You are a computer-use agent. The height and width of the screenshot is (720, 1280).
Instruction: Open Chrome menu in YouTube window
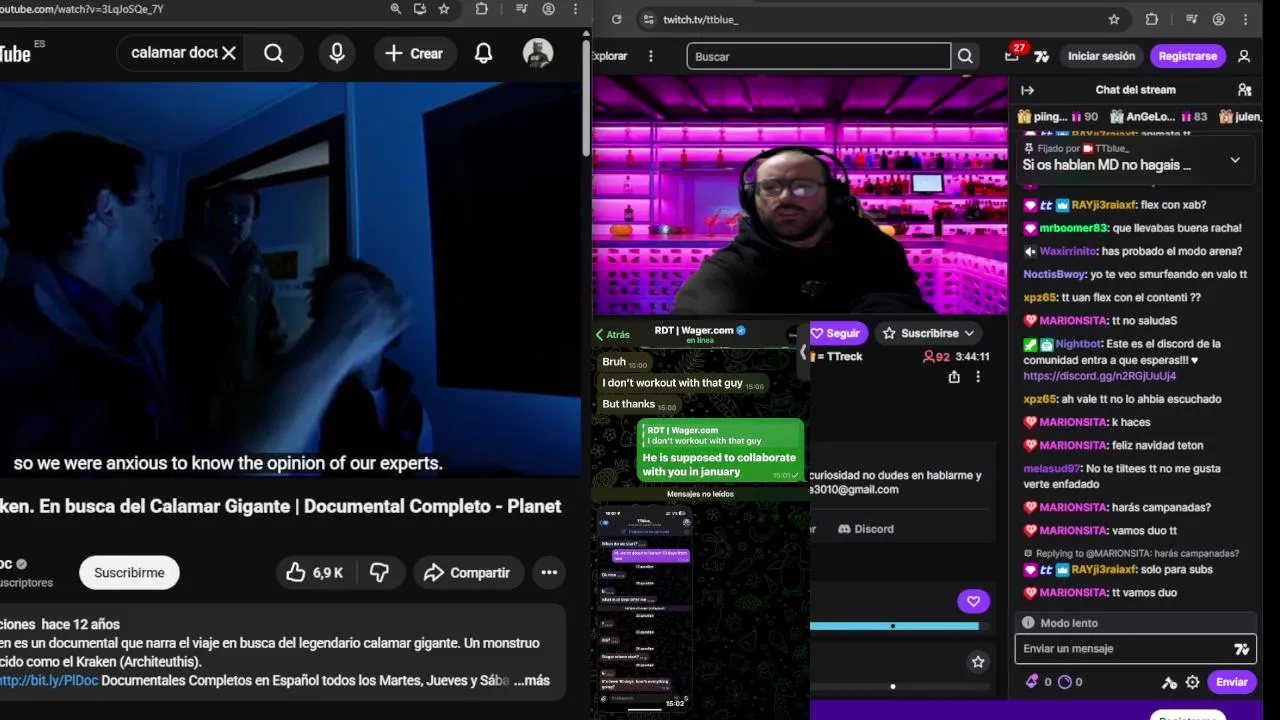[576, 9]
